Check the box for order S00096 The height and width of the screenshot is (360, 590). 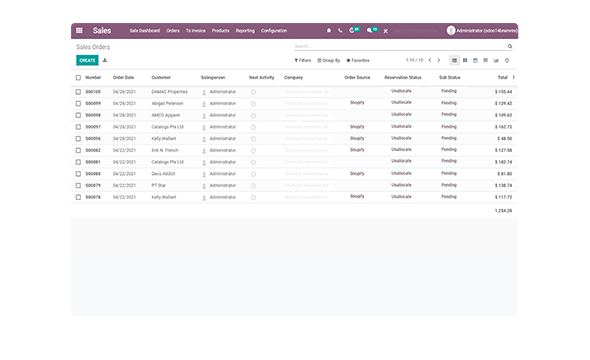pyautogui.click(x=78, y=138)
